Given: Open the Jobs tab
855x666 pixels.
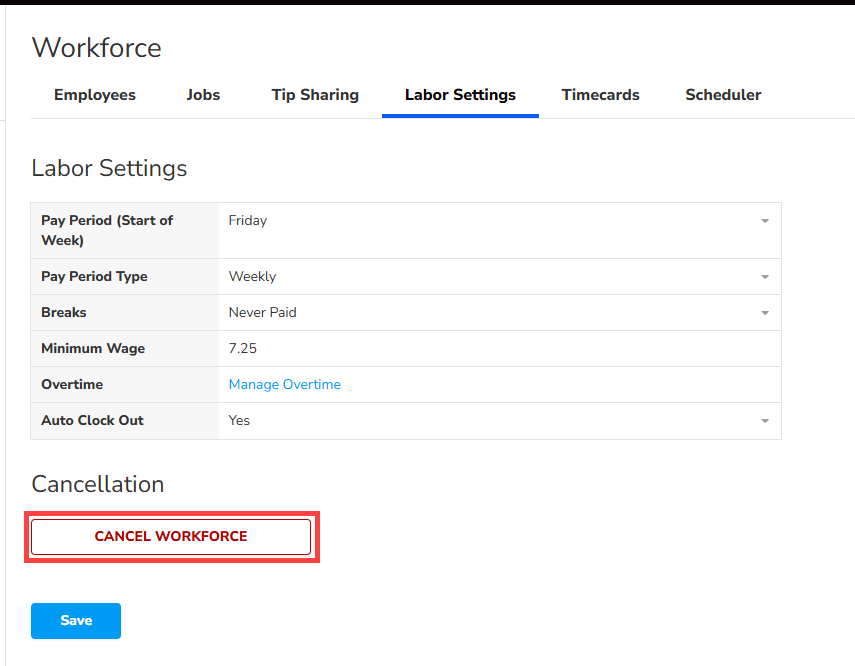Looking at the screenshot, I should point(203,95).
